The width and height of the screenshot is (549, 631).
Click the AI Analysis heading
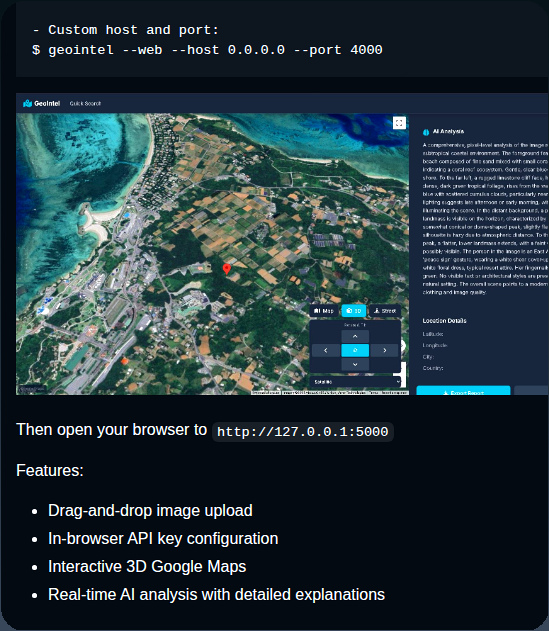click(448, 132)
